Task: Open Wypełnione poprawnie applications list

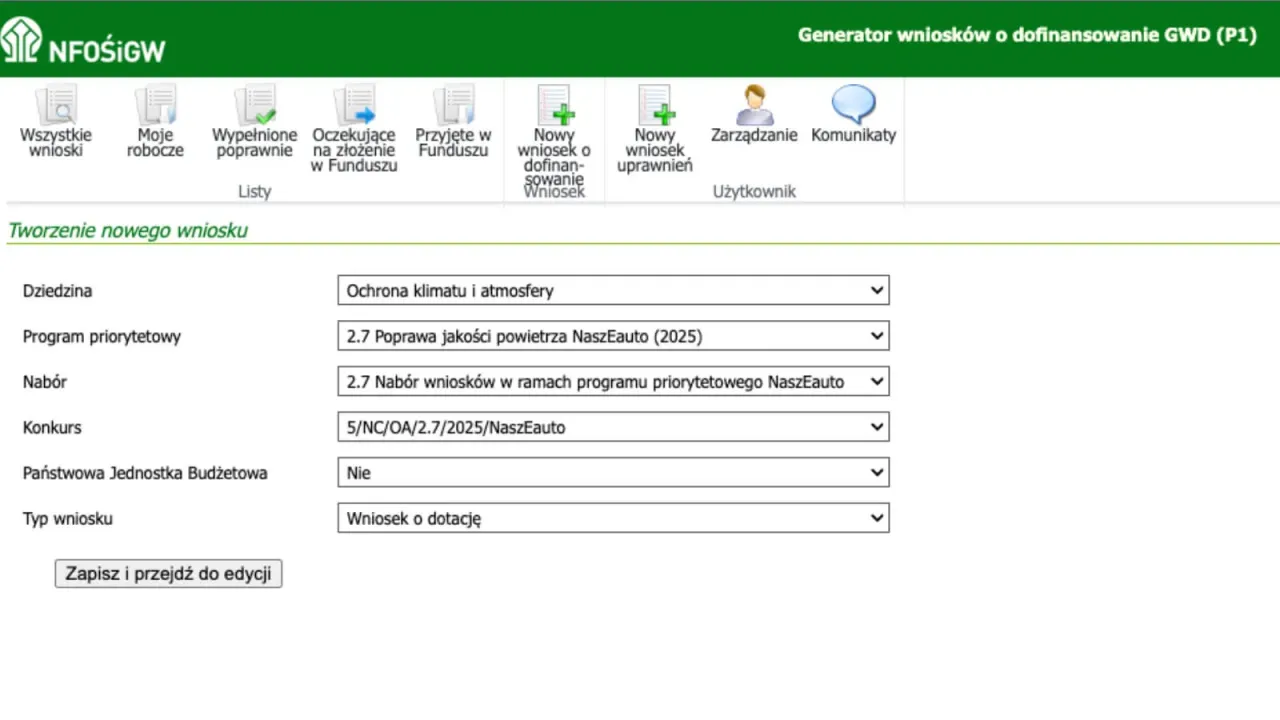Action: [x=255, y=120]
